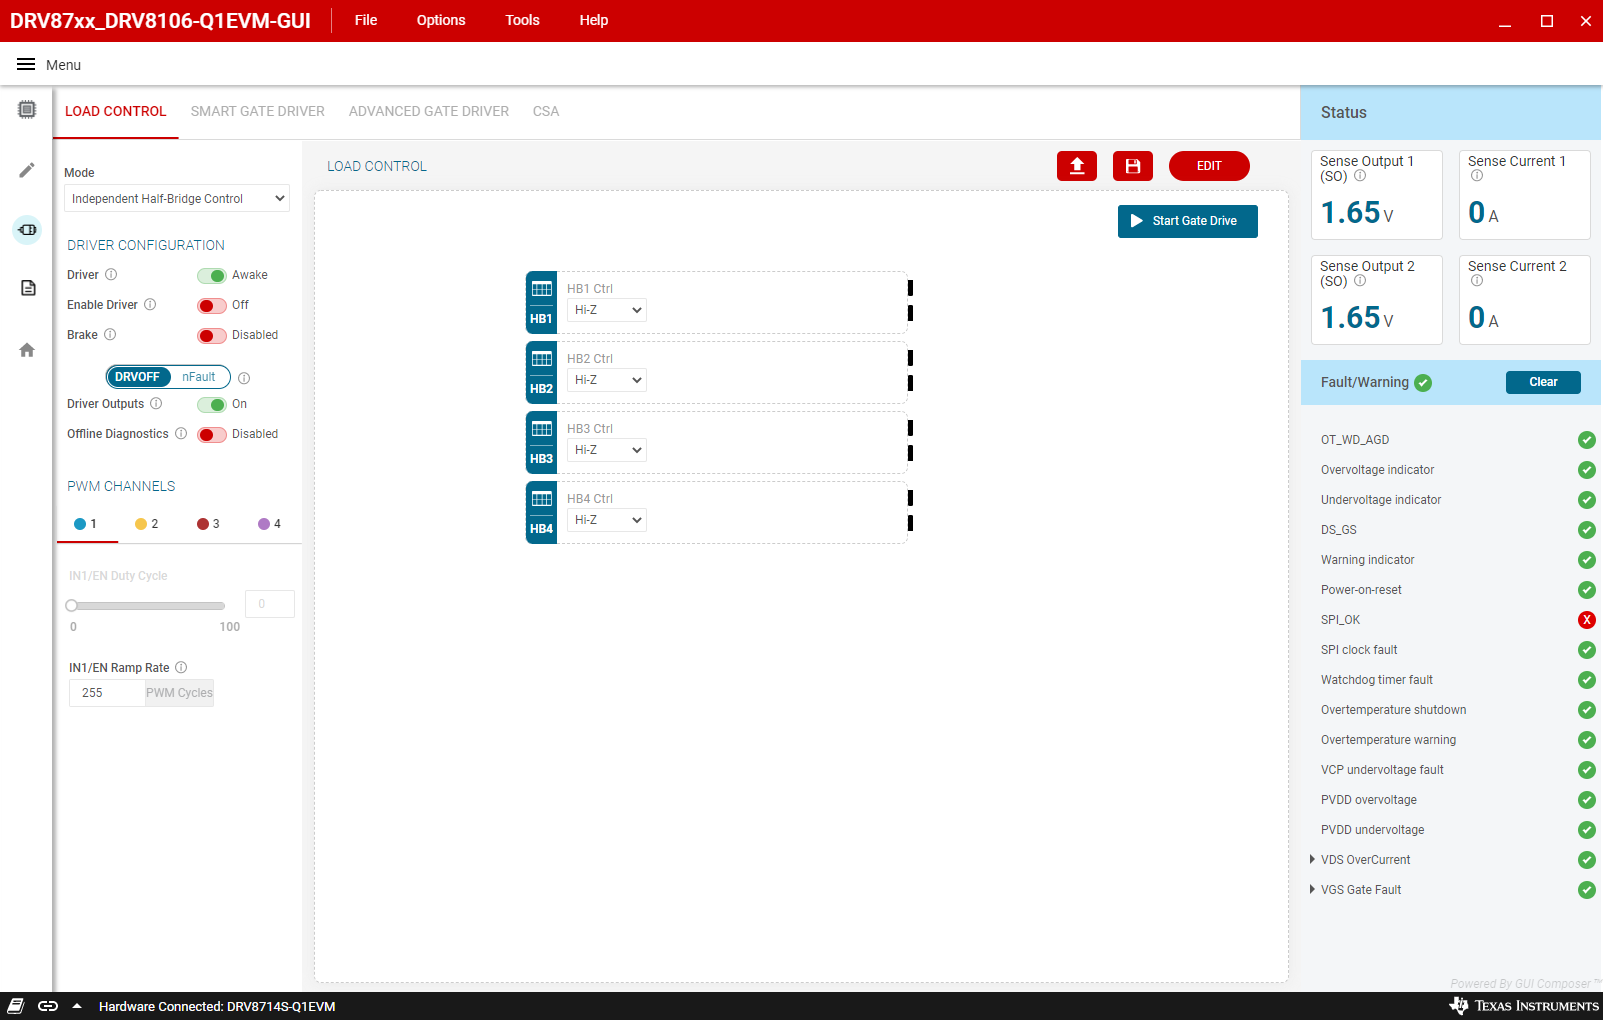The width and height of the screenshot is (1603, 1020).
Task: Click the IN1/EN Ramp Rate input field
Action: pos(107,693)
